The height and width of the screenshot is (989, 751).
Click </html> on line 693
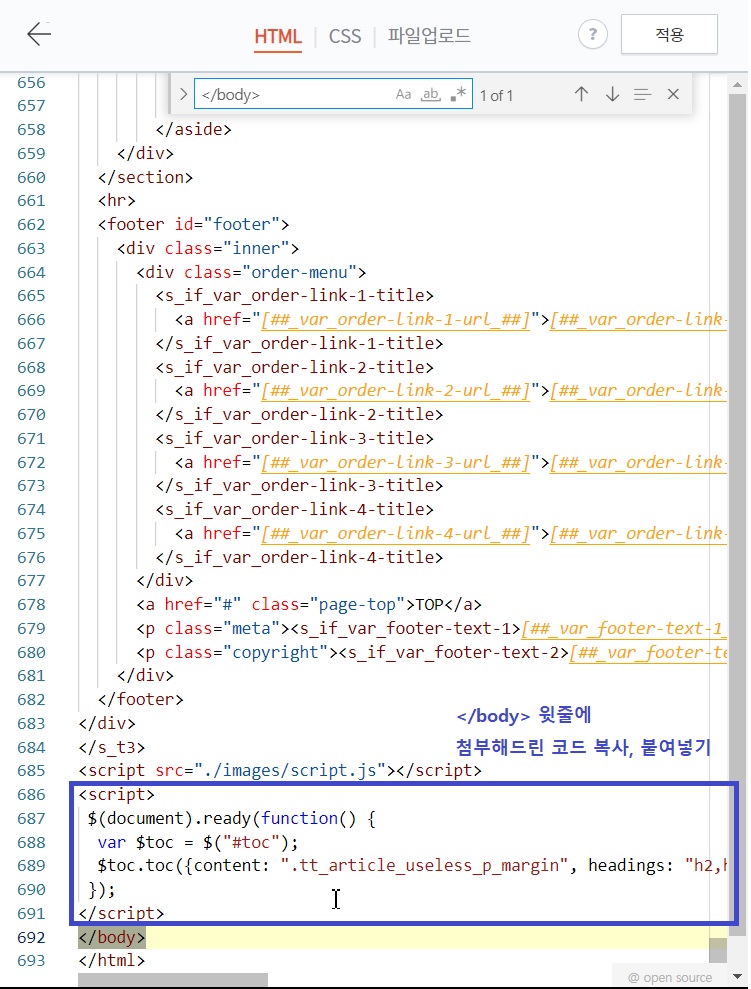coord(112,961)
